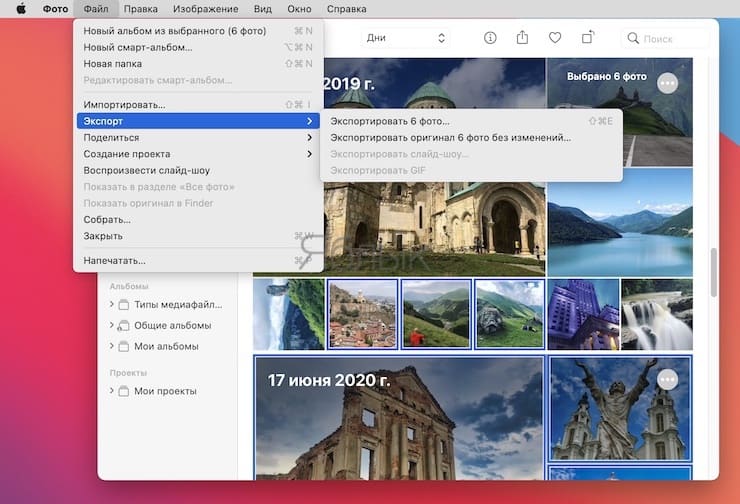Mark selected photos as favorite with heart icon
This screenshot has width=740, height=504.
click(x=555, y=38)
